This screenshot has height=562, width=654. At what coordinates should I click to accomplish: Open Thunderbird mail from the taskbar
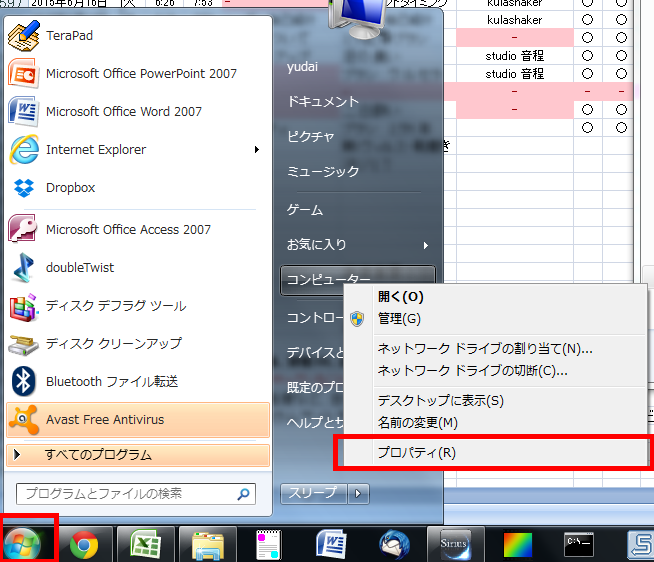click(x=394, y=544)
